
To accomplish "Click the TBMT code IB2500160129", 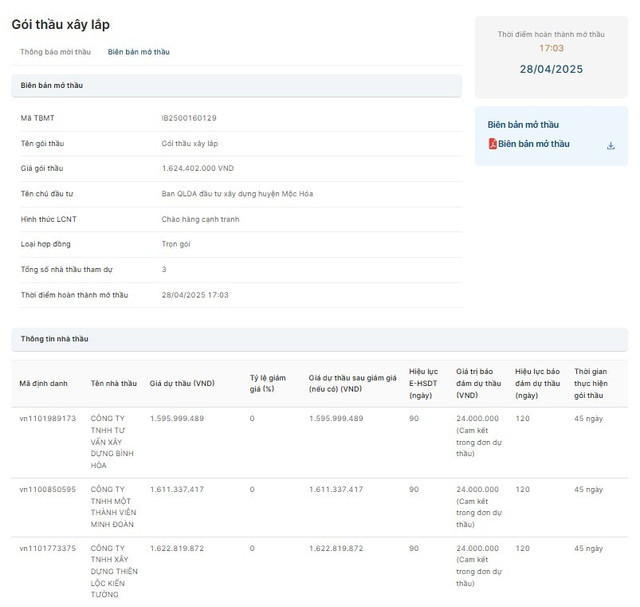I will tap(189, 118).
